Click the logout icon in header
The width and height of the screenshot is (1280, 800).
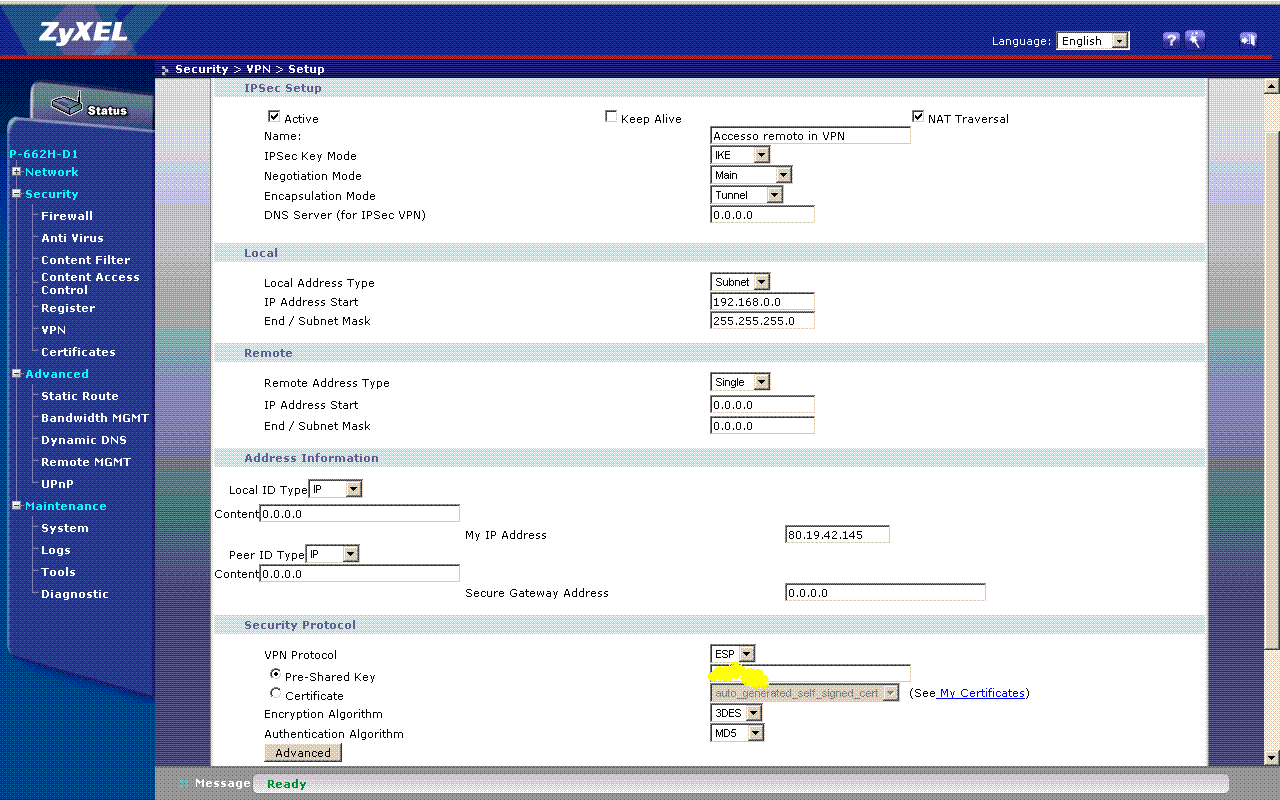[1247, 40]
